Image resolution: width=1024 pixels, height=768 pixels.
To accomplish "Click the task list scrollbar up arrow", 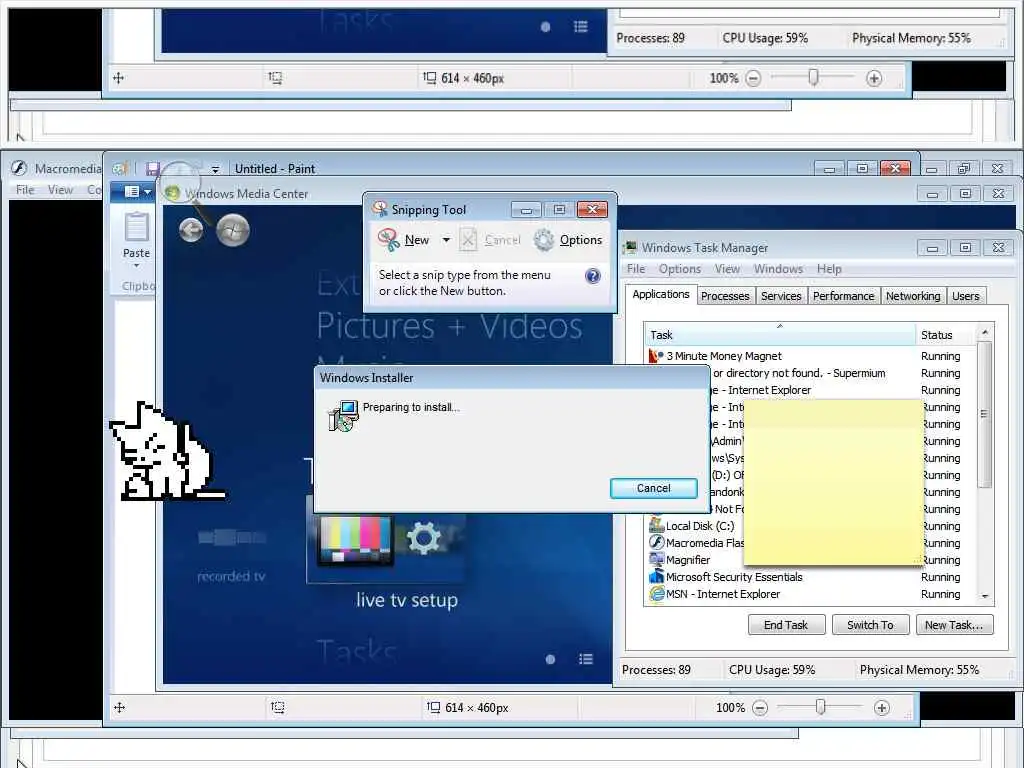I will [x=985, y=332].
